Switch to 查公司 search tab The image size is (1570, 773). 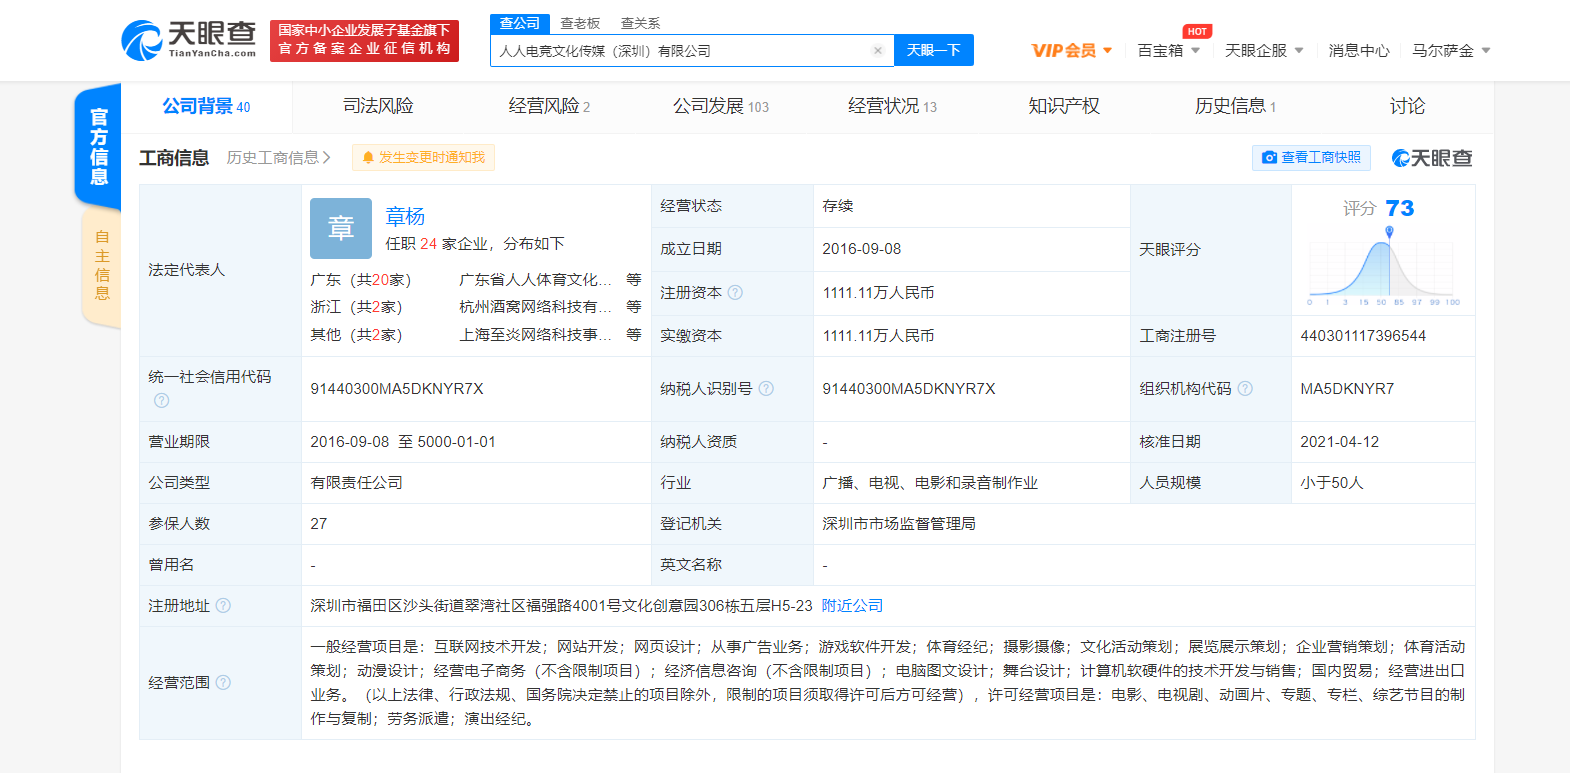click(x=520, y=23)
